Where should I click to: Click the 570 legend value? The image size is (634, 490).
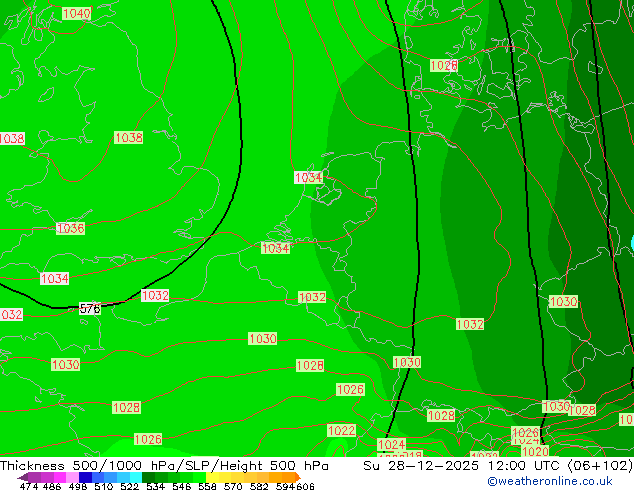tap(233, 486)
